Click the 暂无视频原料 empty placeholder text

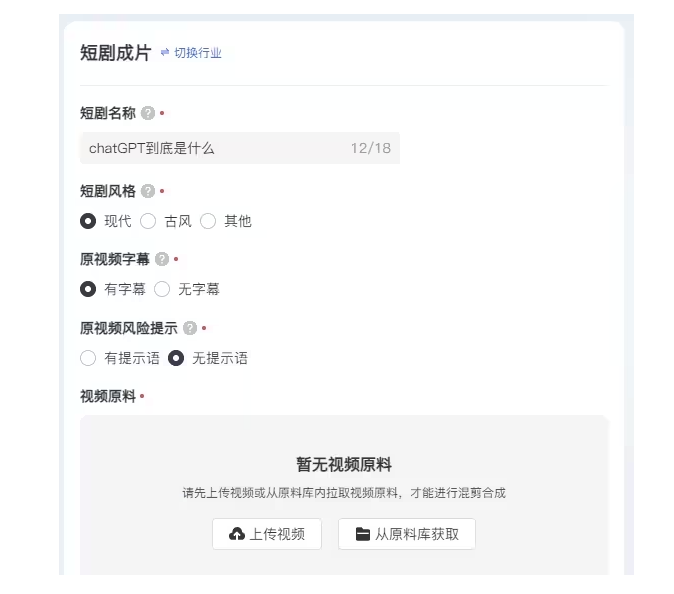[344, 465]
